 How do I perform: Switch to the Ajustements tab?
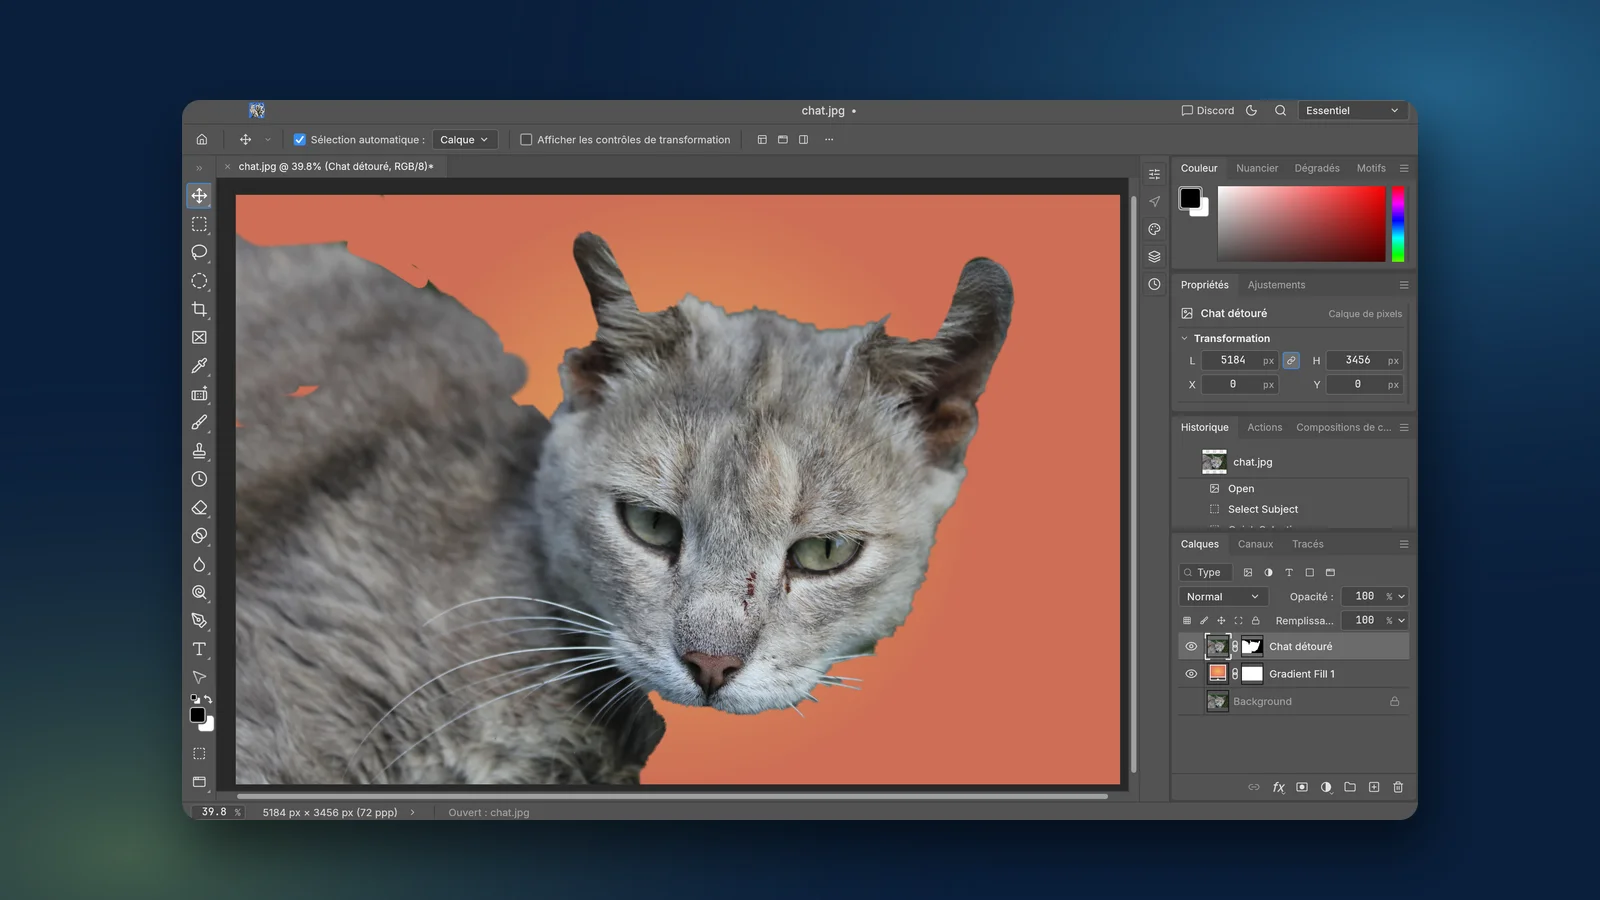(x=1276, y=285)
